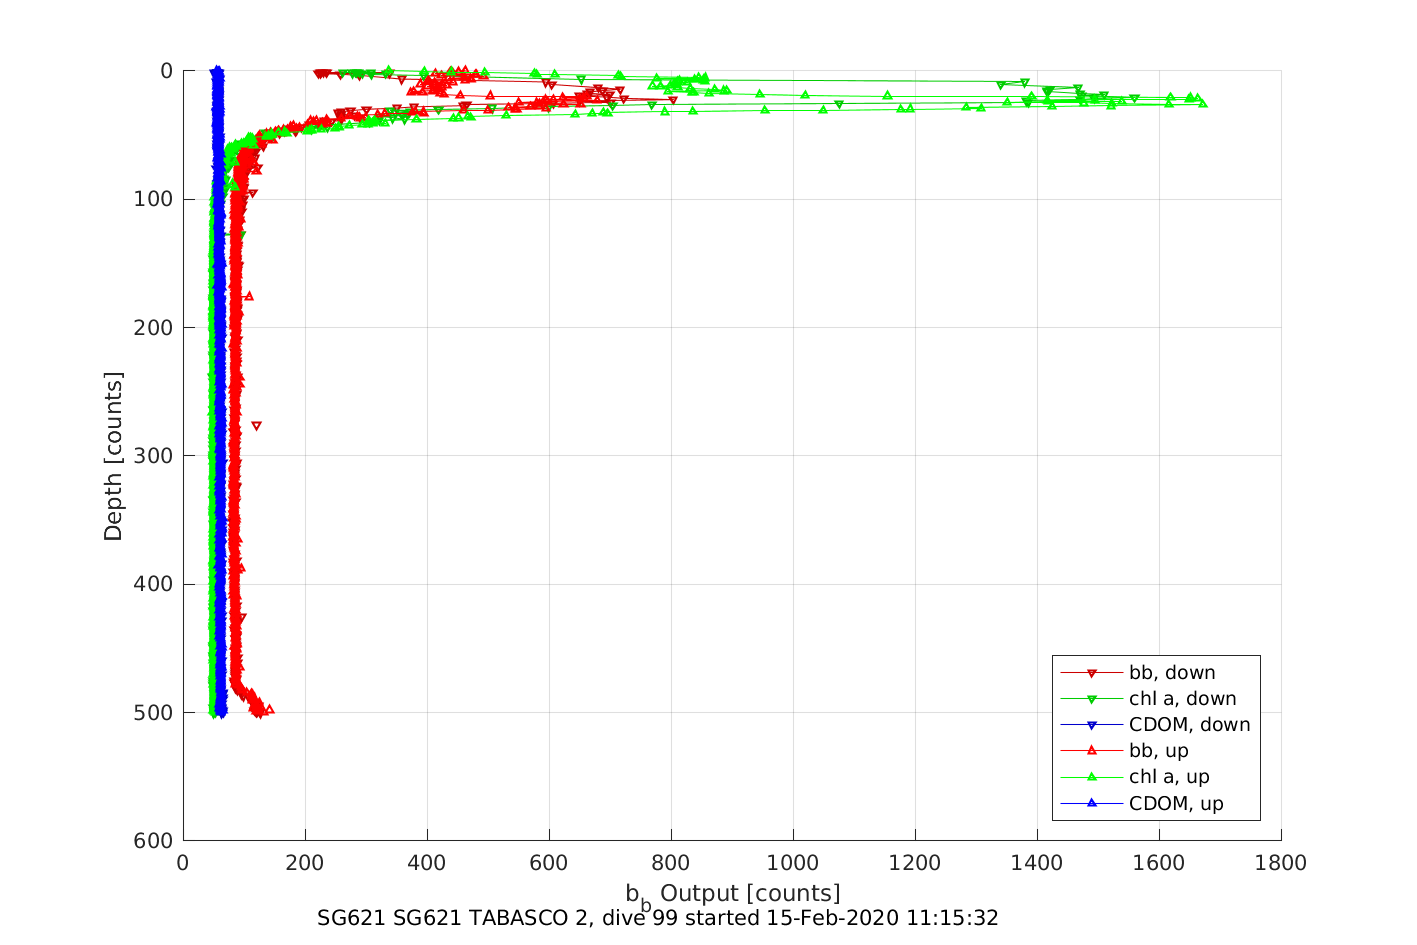The height and width of the screenshot is (945, 1417).
Task: Click the 'bb Output [counts]' x-axis label
Action: tap(733, 895)
